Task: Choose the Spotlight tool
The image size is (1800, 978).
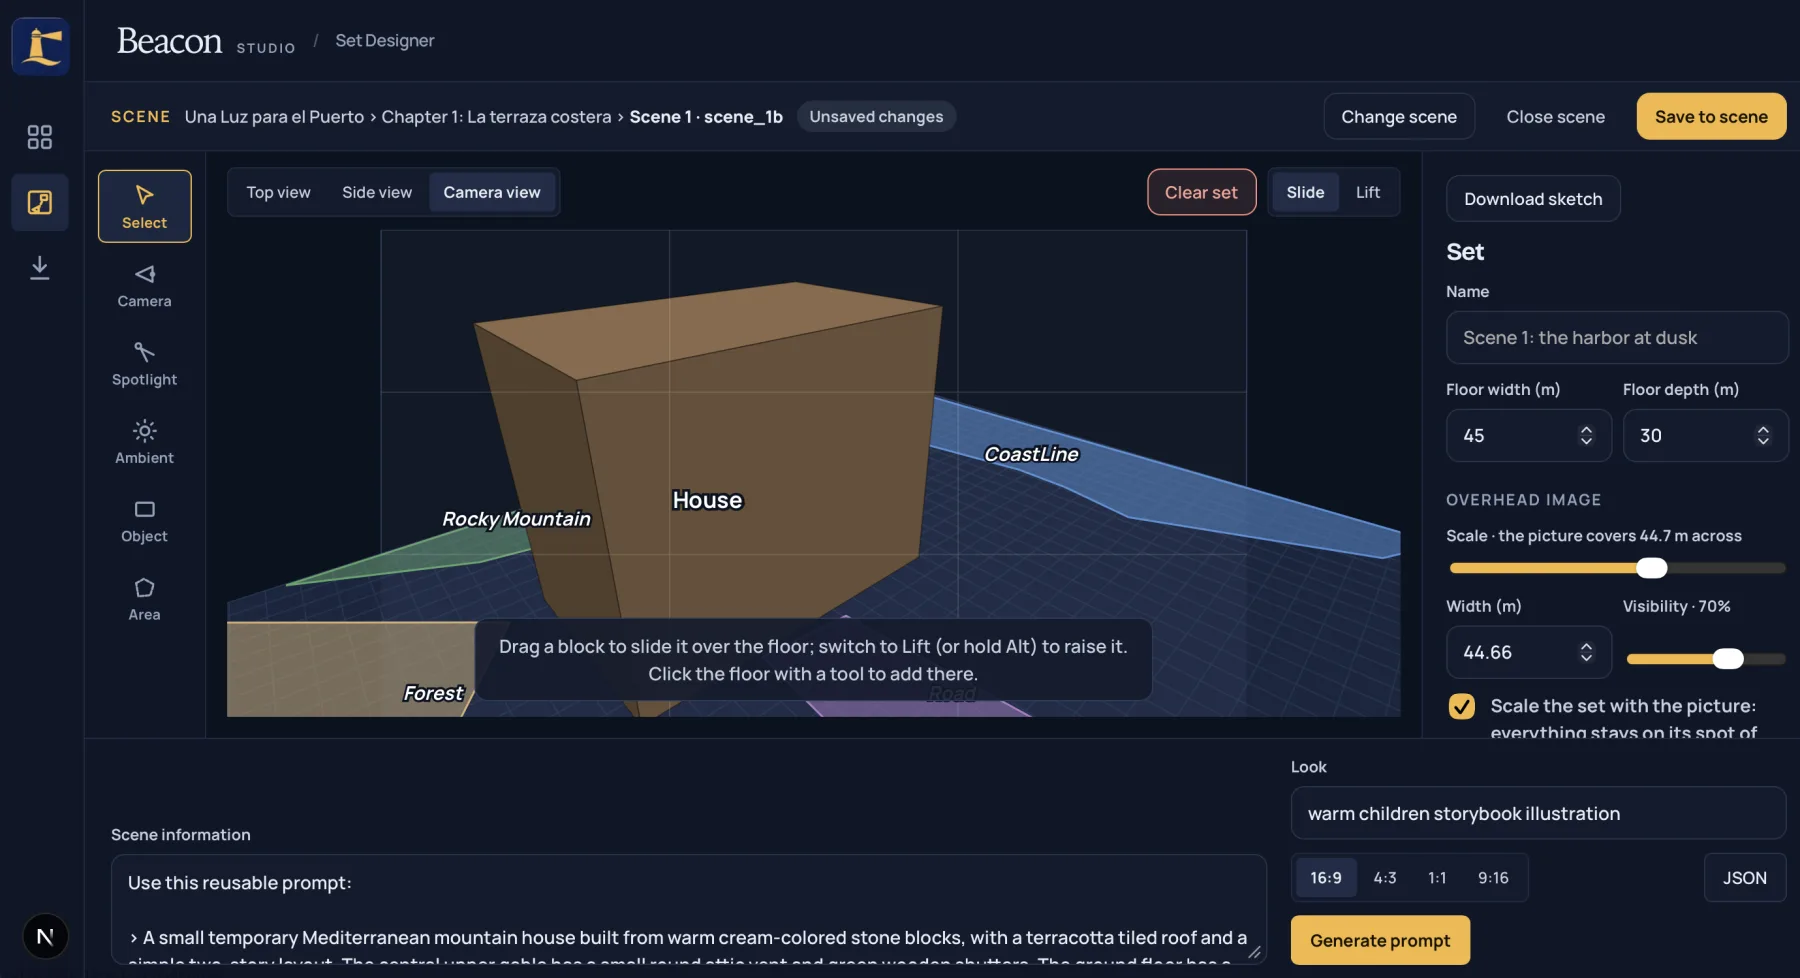Action: (x=145, y=364)
